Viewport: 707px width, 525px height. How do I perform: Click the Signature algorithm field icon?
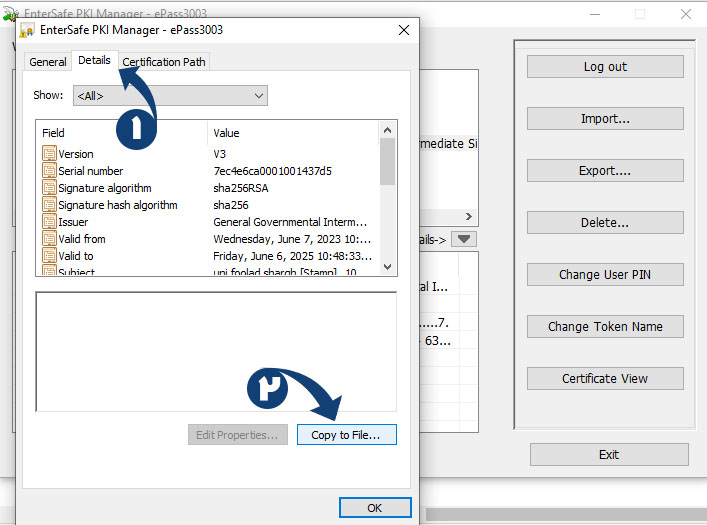49,188
